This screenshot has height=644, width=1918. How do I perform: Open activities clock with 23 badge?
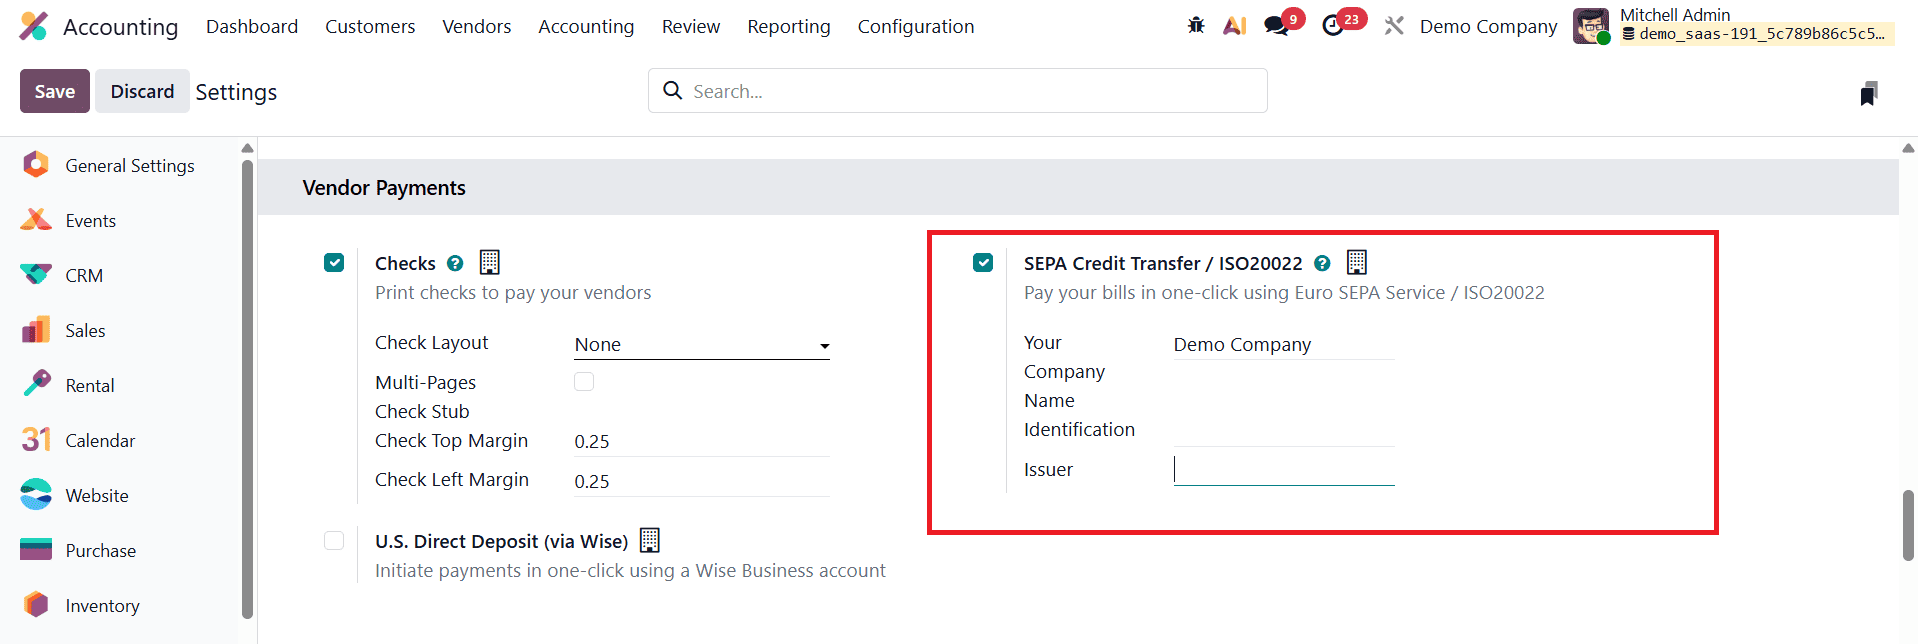[1342, 23]
